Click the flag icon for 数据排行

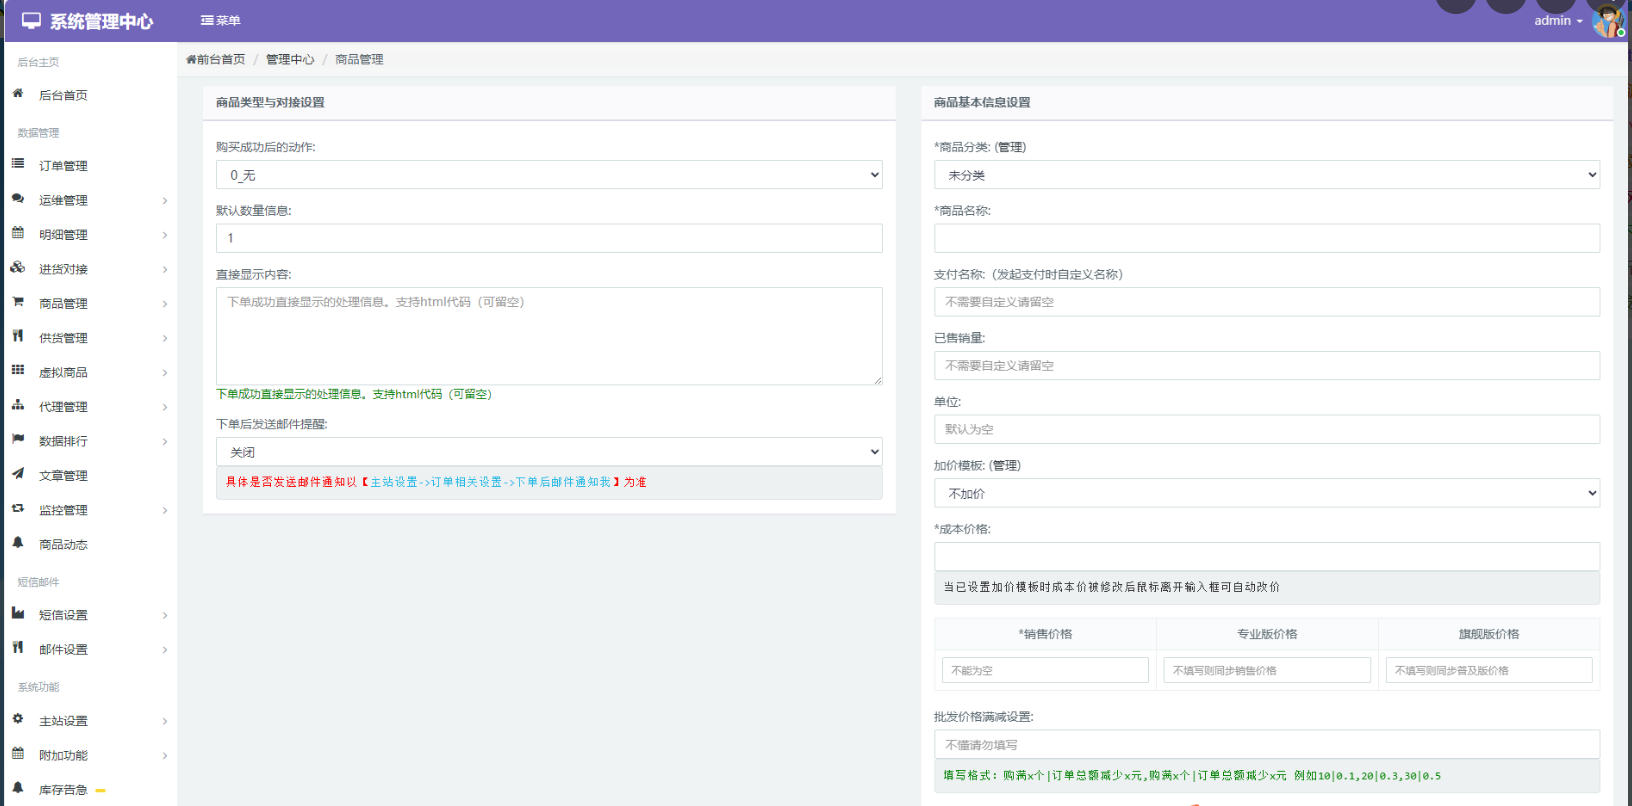(x=17, y=440)
